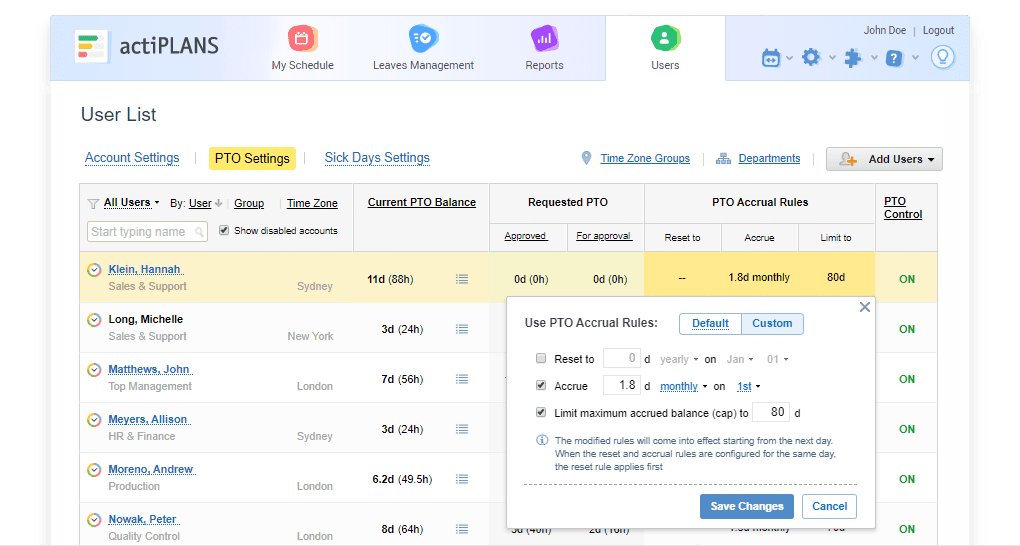Image resolution: width=1020 pixels, height=546 pixels.
Task: Toggle PTO Control ON for Meyers, Allison
Action: [x=907, y=430]
